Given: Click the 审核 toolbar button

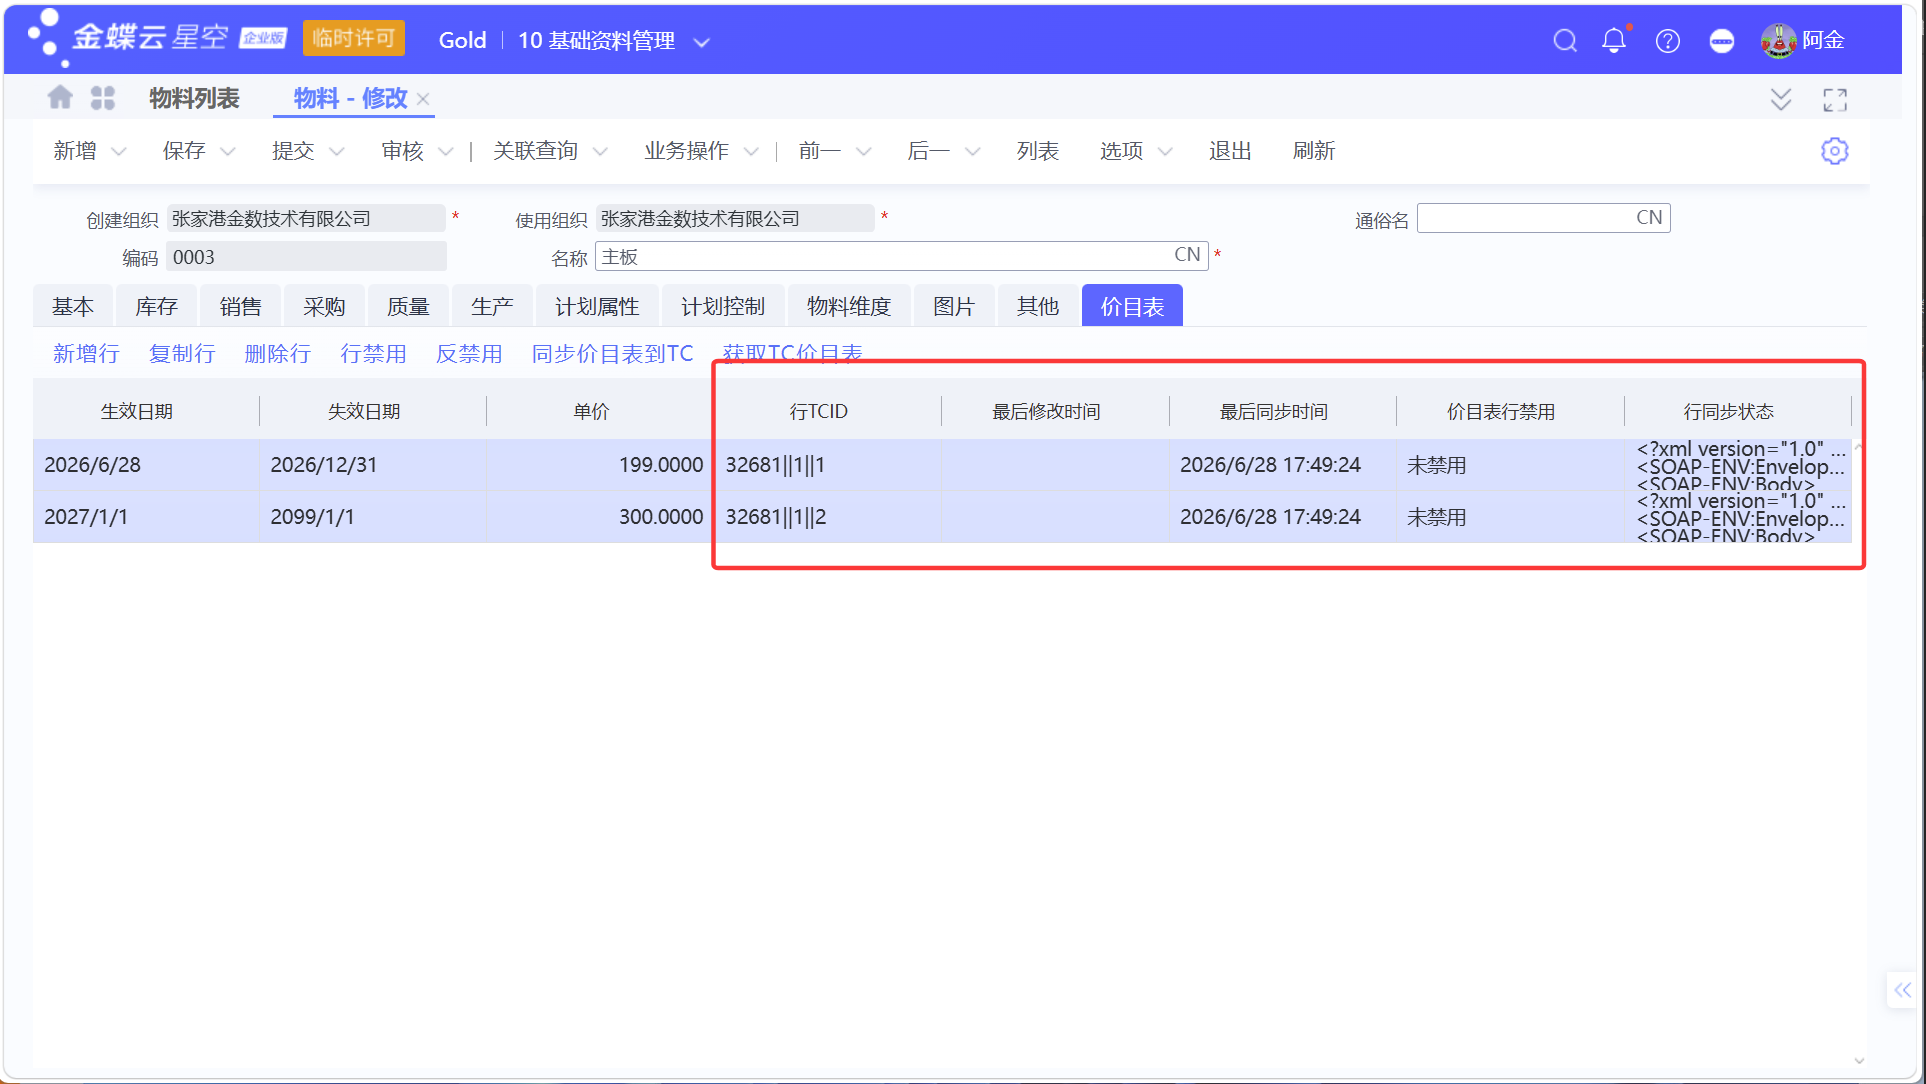Looking at the screenshot, I should 403,151.
